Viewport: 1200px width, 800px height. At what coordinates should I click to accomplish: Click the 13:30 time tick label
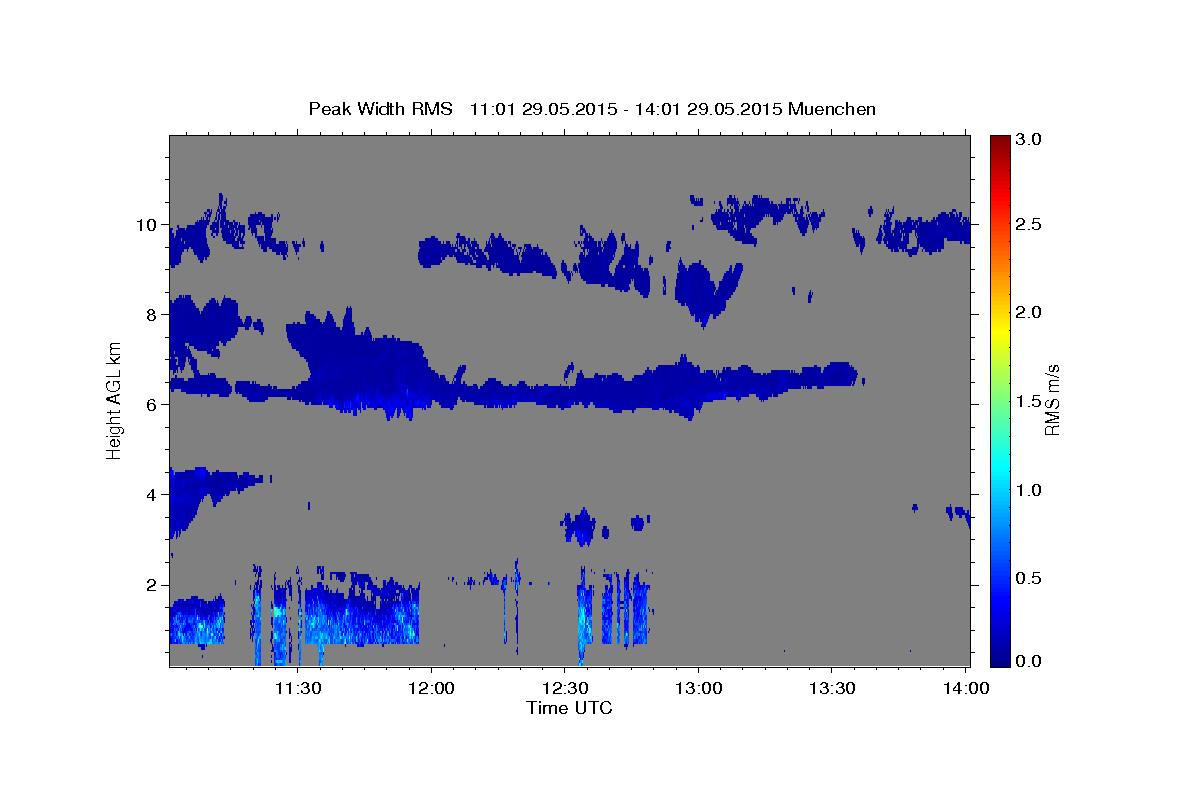832,688
